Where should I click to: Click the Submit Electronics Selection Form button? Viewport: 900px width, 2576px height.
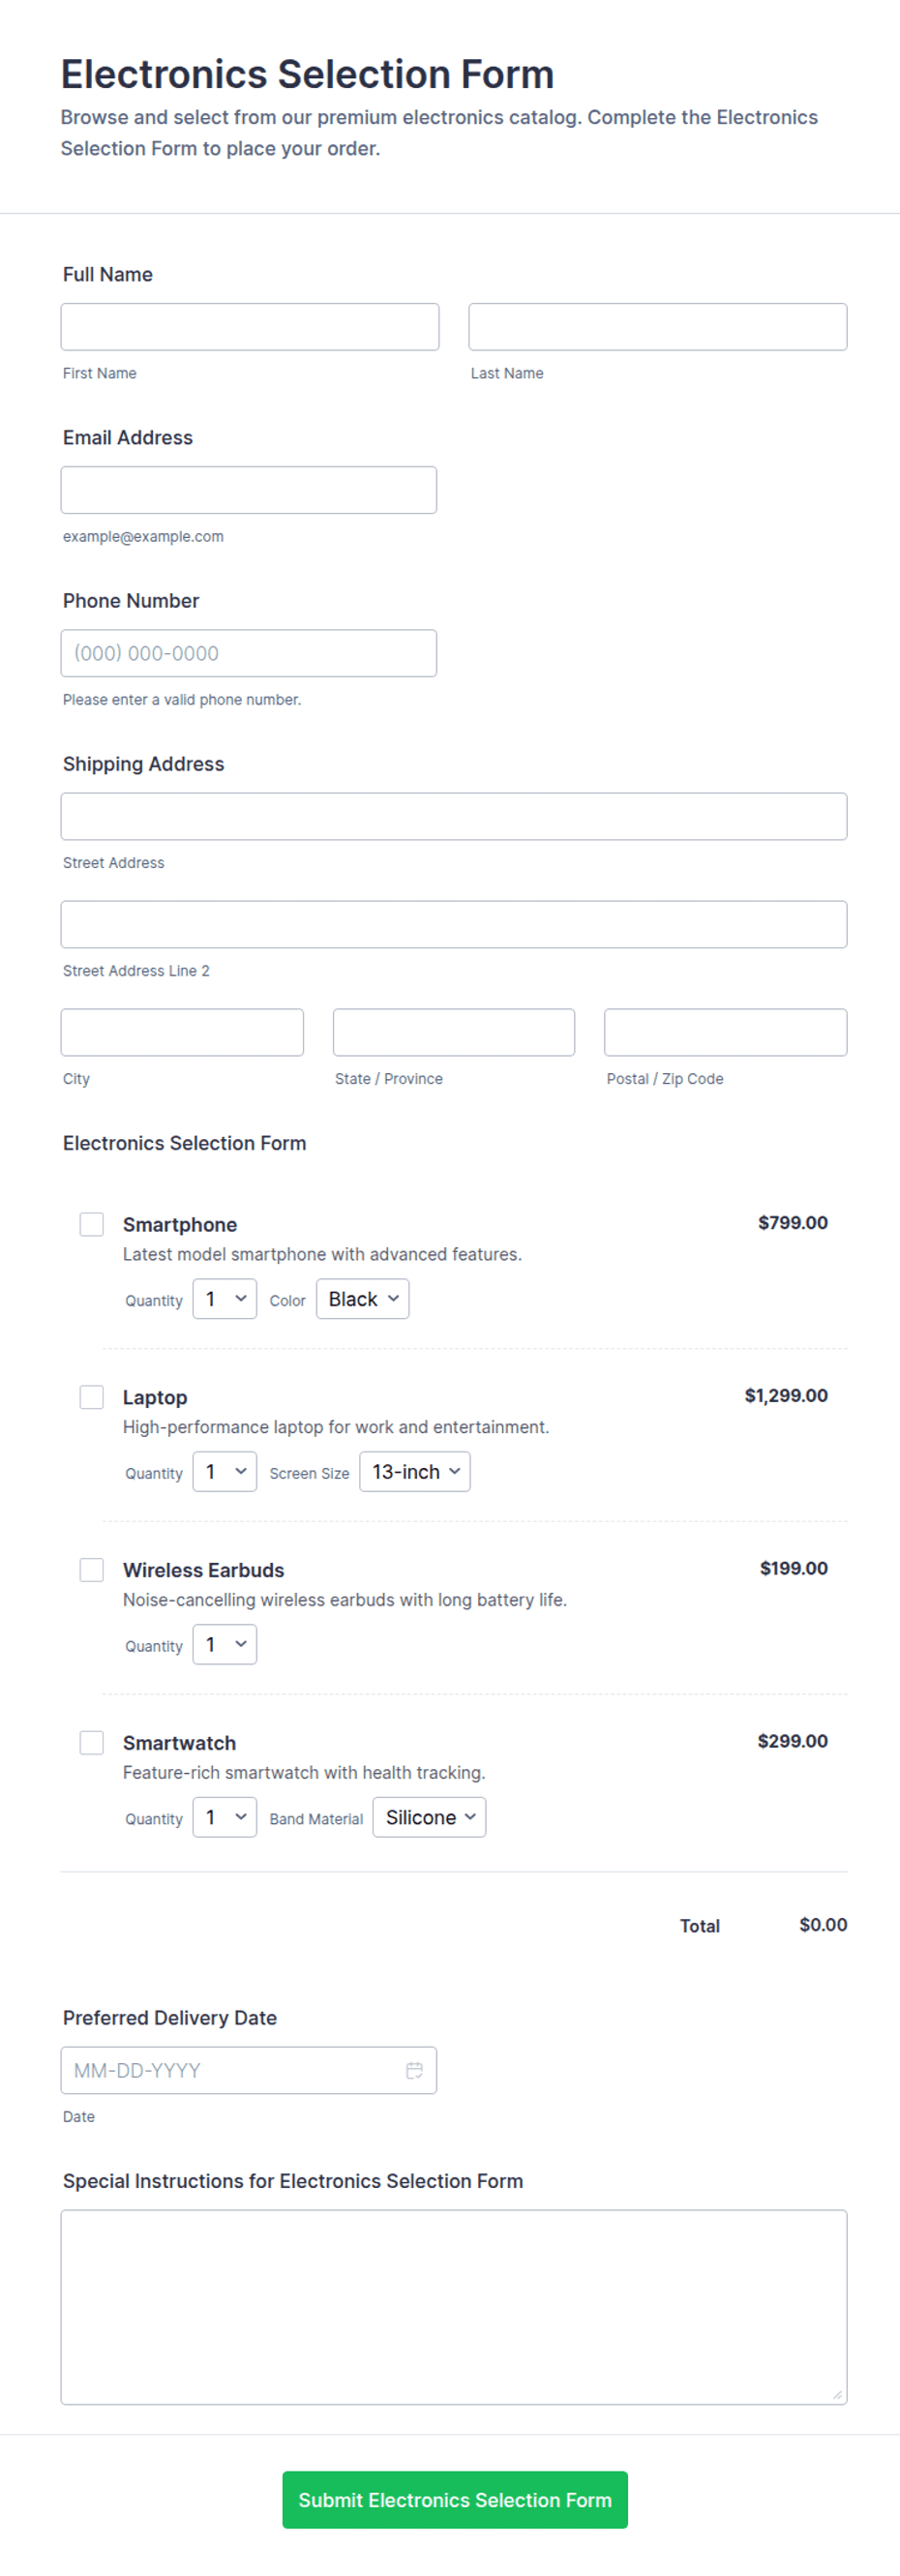455,2500
